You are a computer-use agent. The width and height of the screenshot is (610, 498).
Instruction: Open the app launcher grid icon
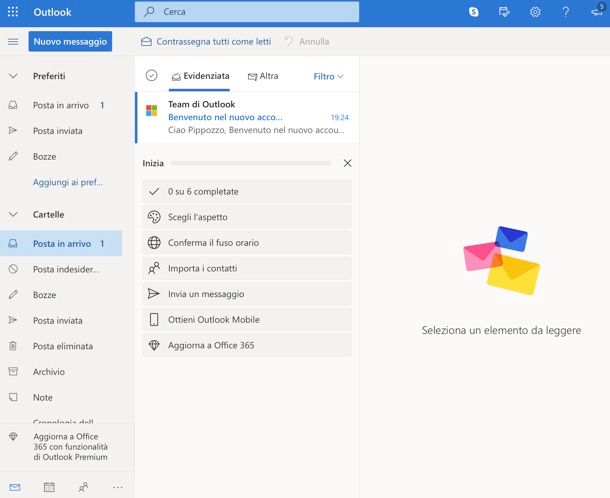coord(13,12)
